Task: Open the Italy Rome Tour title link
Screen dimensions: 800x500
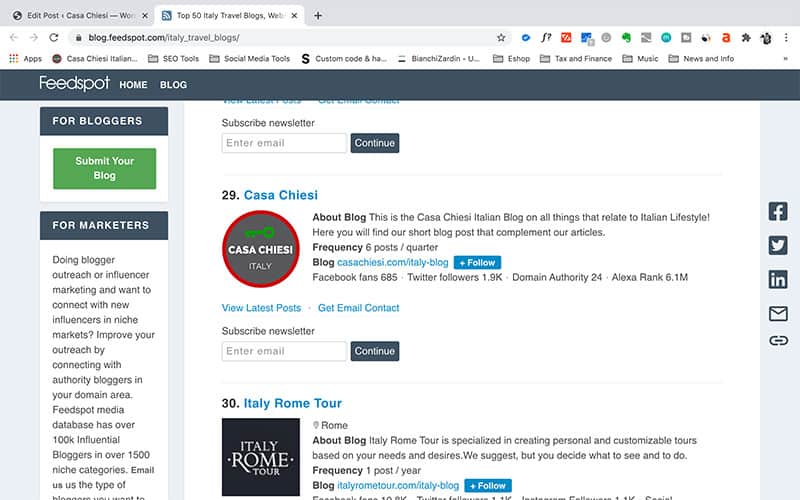Action: (x=292, y=403)
